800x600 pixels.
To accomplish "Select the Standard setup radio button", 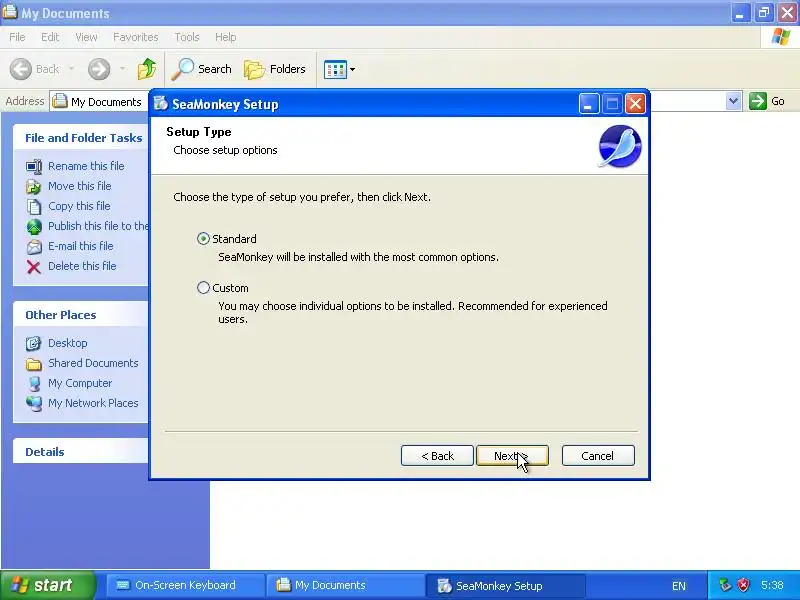I will point(203,239).
